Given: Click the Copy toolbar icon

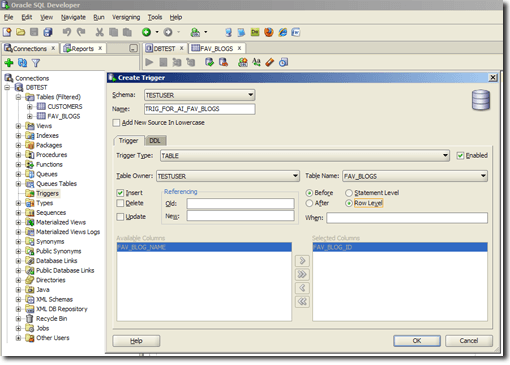Looking at the screenshot, I should 113,32.
